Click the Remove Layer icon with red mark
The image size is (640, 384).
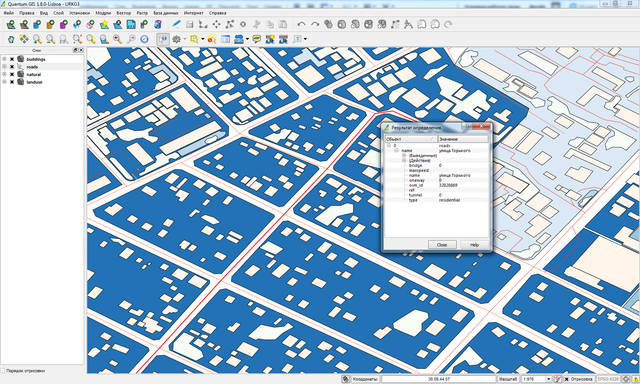(x=118, y=24)
